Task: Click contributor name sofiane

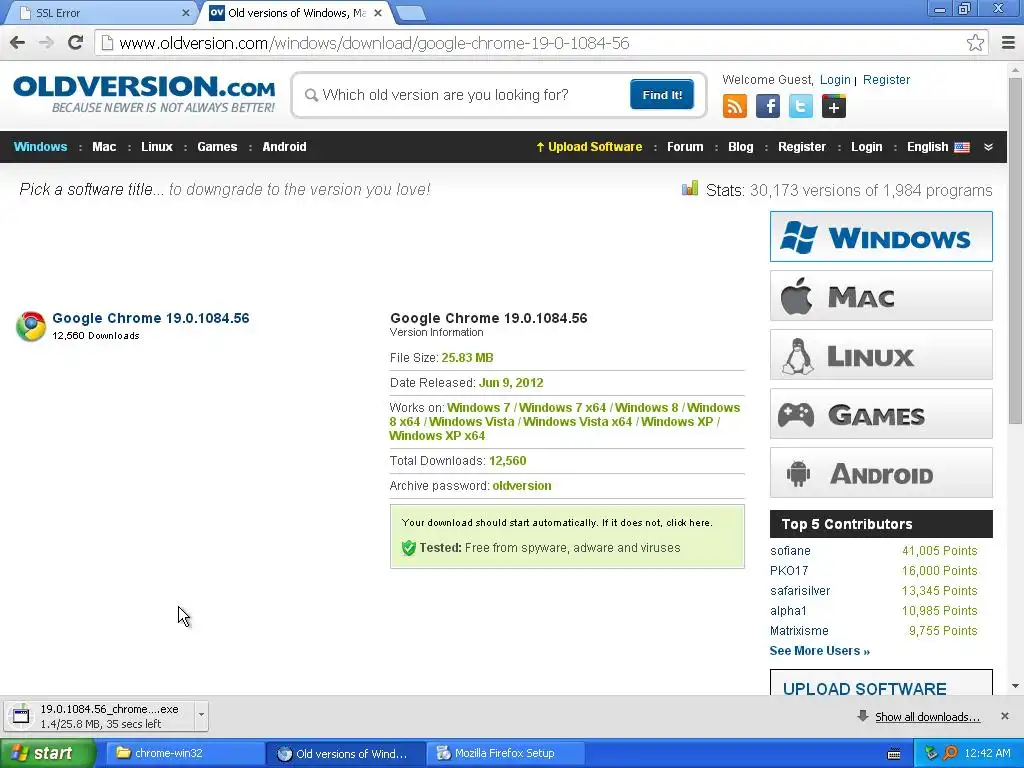Action: point(790,551)
